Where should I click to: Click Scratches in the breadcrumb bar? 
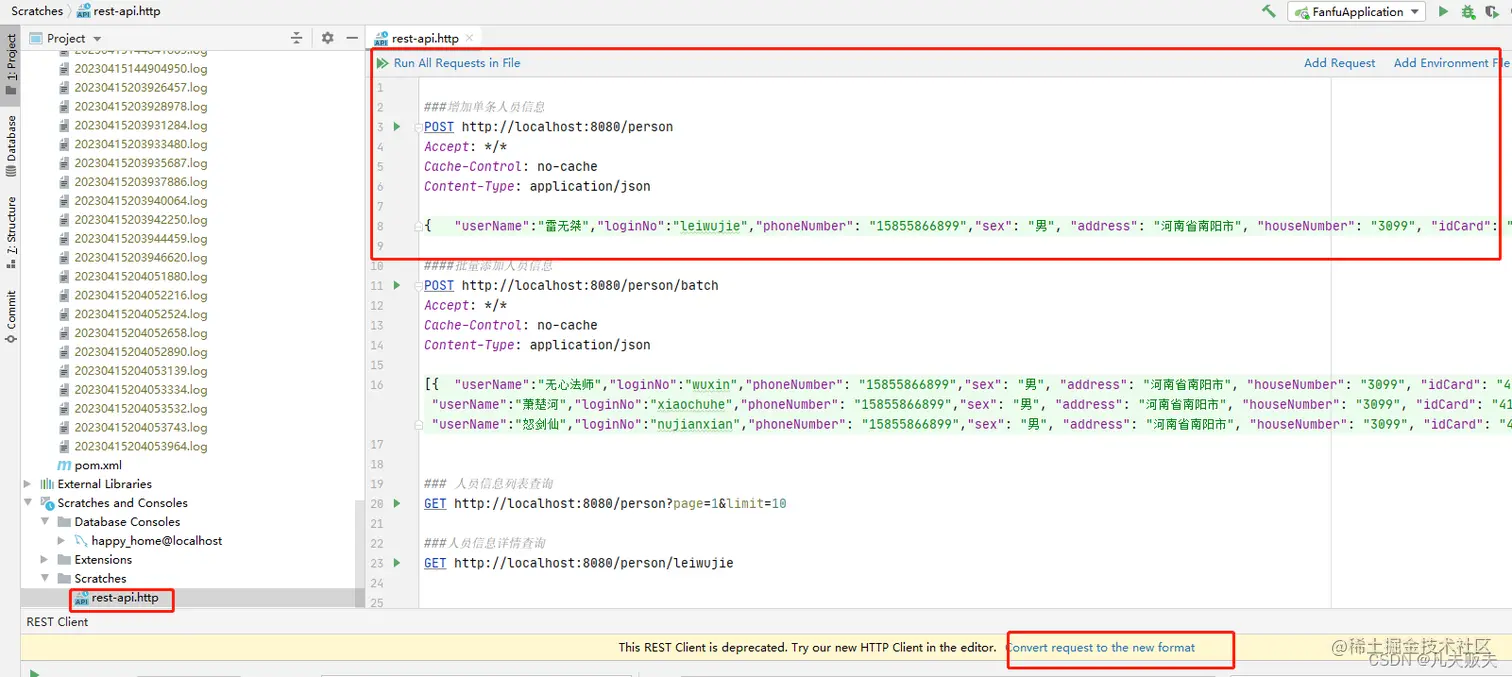pyautogui.click(x=37, y=11)
